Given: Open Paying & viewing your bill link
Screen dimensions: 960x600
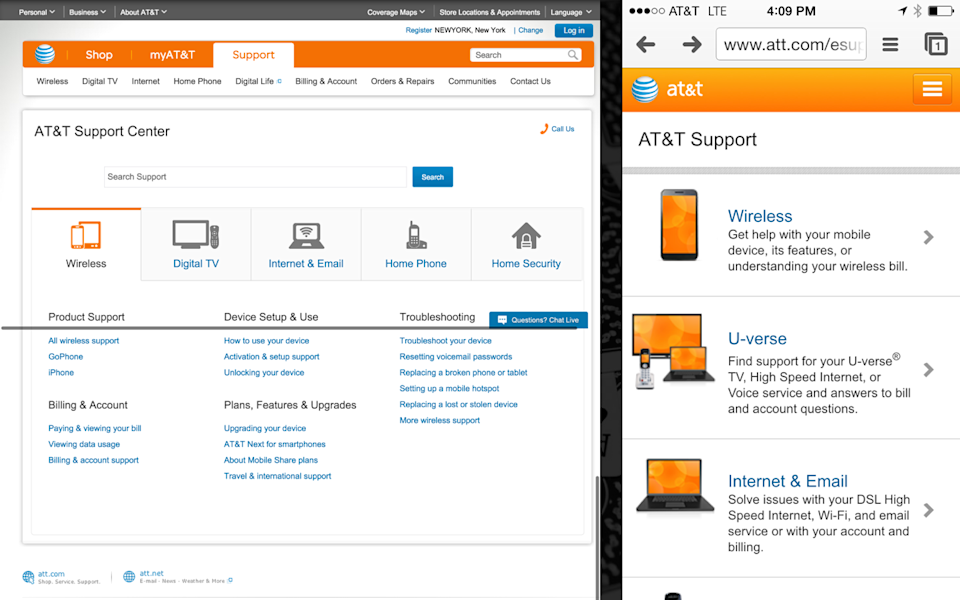Looking at the screenshot, I should (x=95, y=428).
